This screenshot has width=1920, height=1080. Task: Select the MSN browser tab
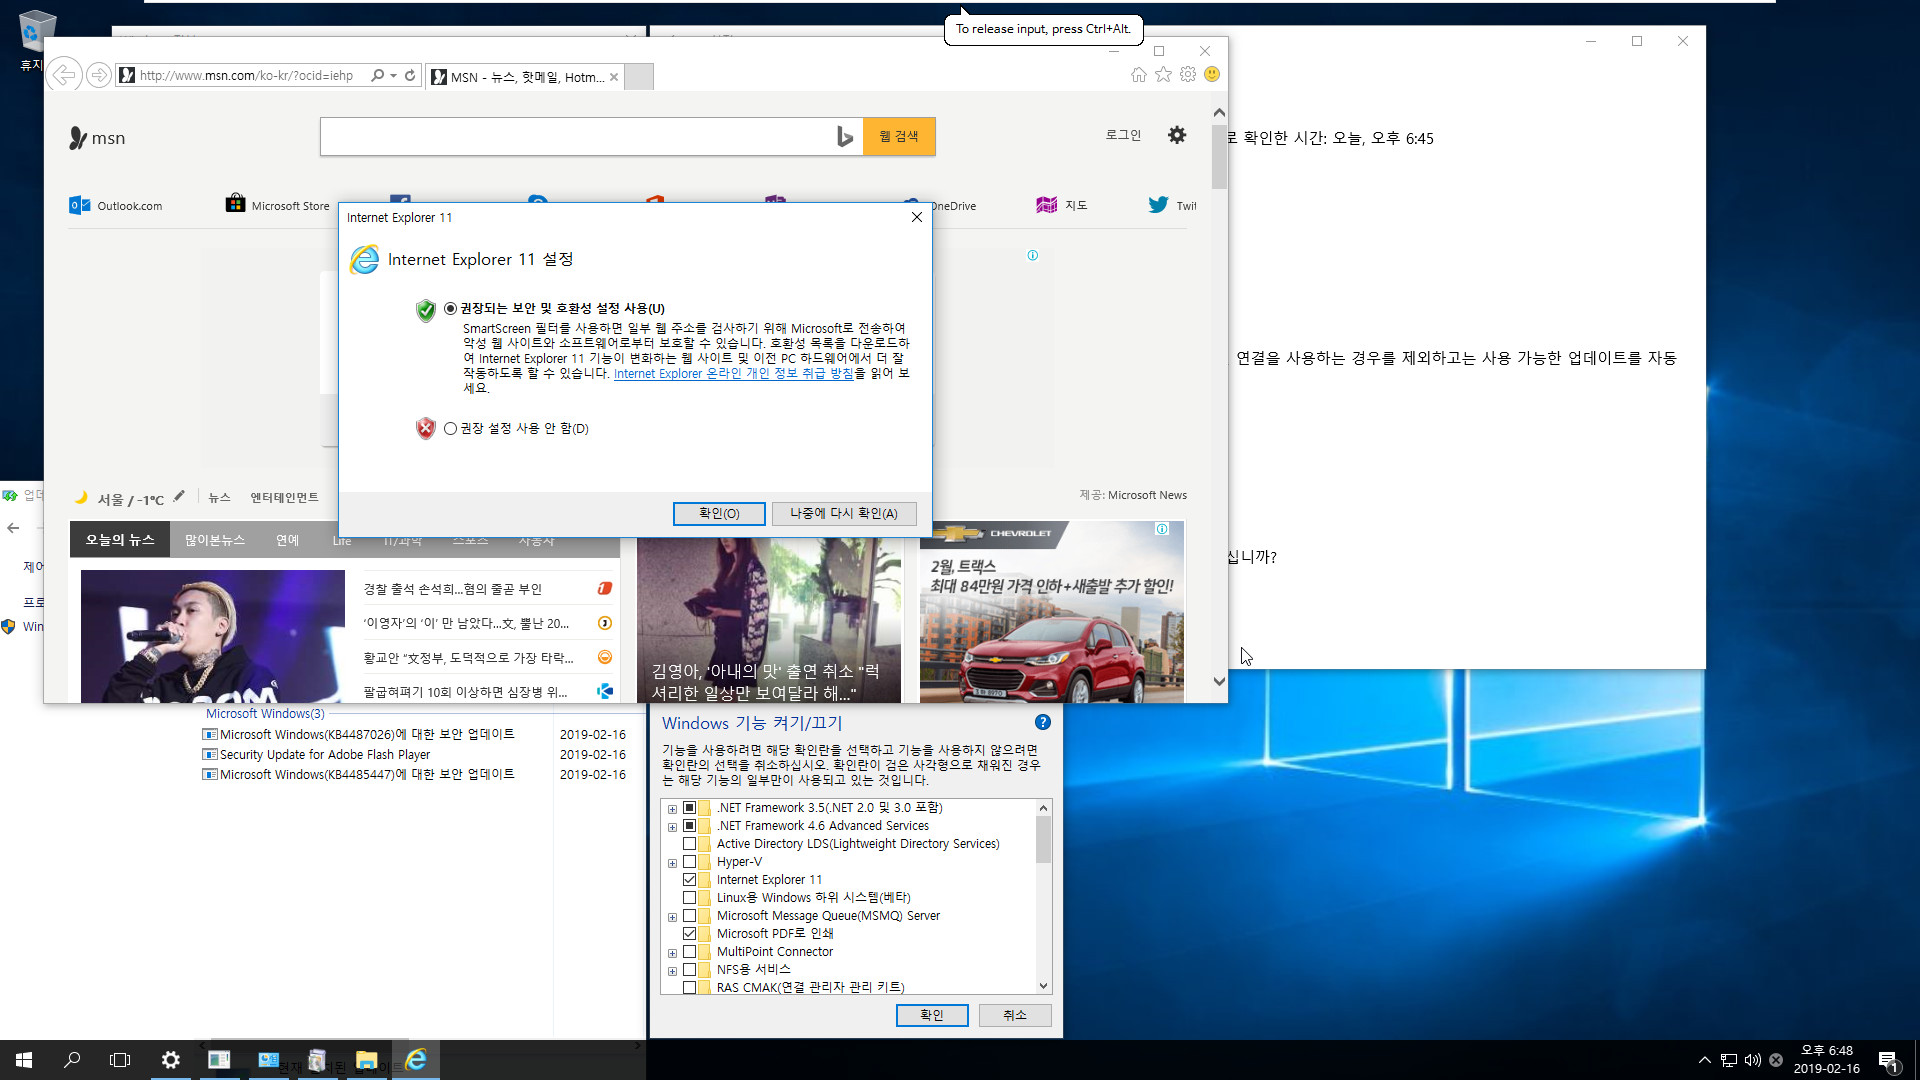point(525,76)
